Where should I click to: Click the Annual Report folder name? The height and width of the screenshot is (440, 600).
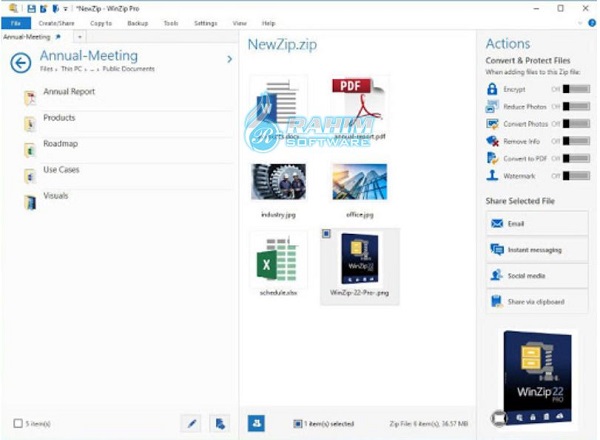click(69, 91)
